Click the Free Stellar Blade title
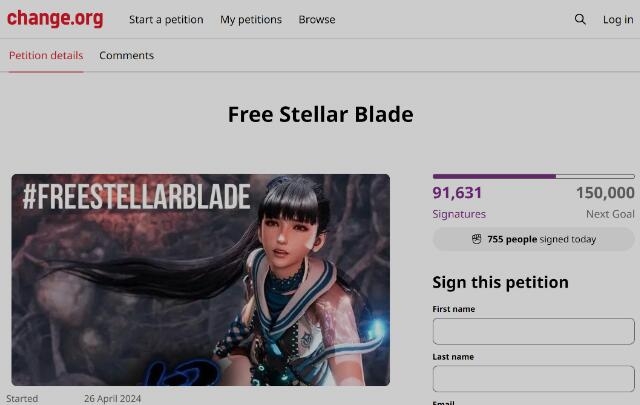This screenshot has height=405, width=640. pyautogui.click(x=320, y=114)
